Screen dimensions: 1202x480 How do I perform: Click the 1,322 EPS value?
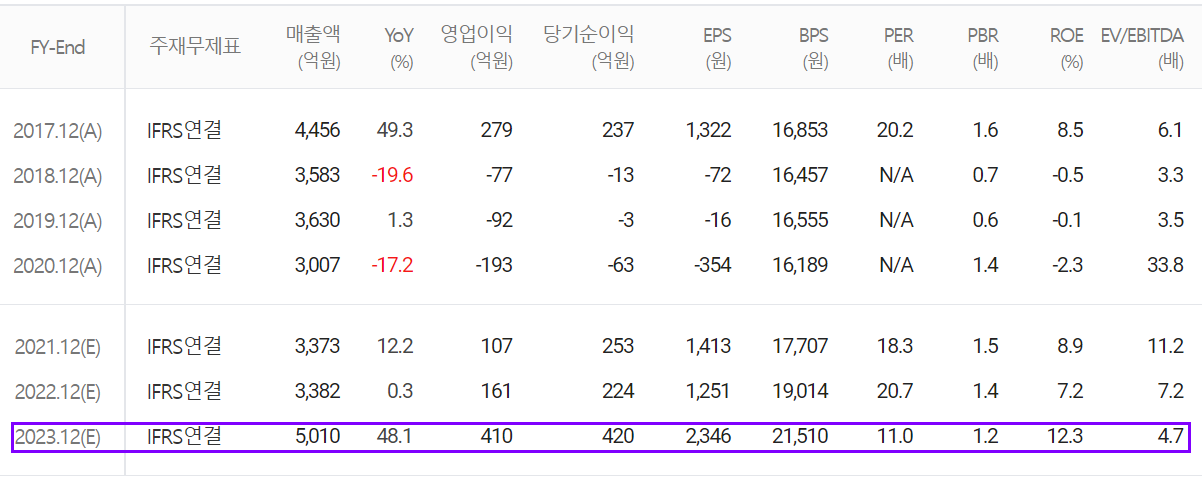[709, 130]
